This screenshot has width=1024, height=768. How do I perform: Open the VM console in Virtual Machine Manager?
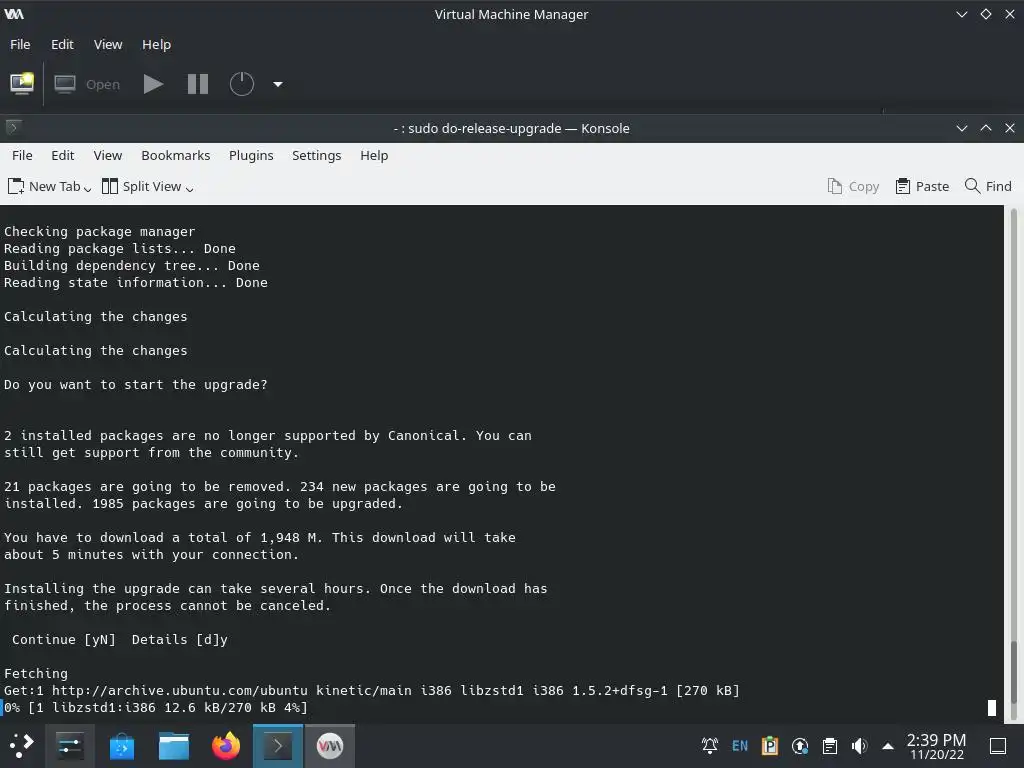tap(88, 84)
